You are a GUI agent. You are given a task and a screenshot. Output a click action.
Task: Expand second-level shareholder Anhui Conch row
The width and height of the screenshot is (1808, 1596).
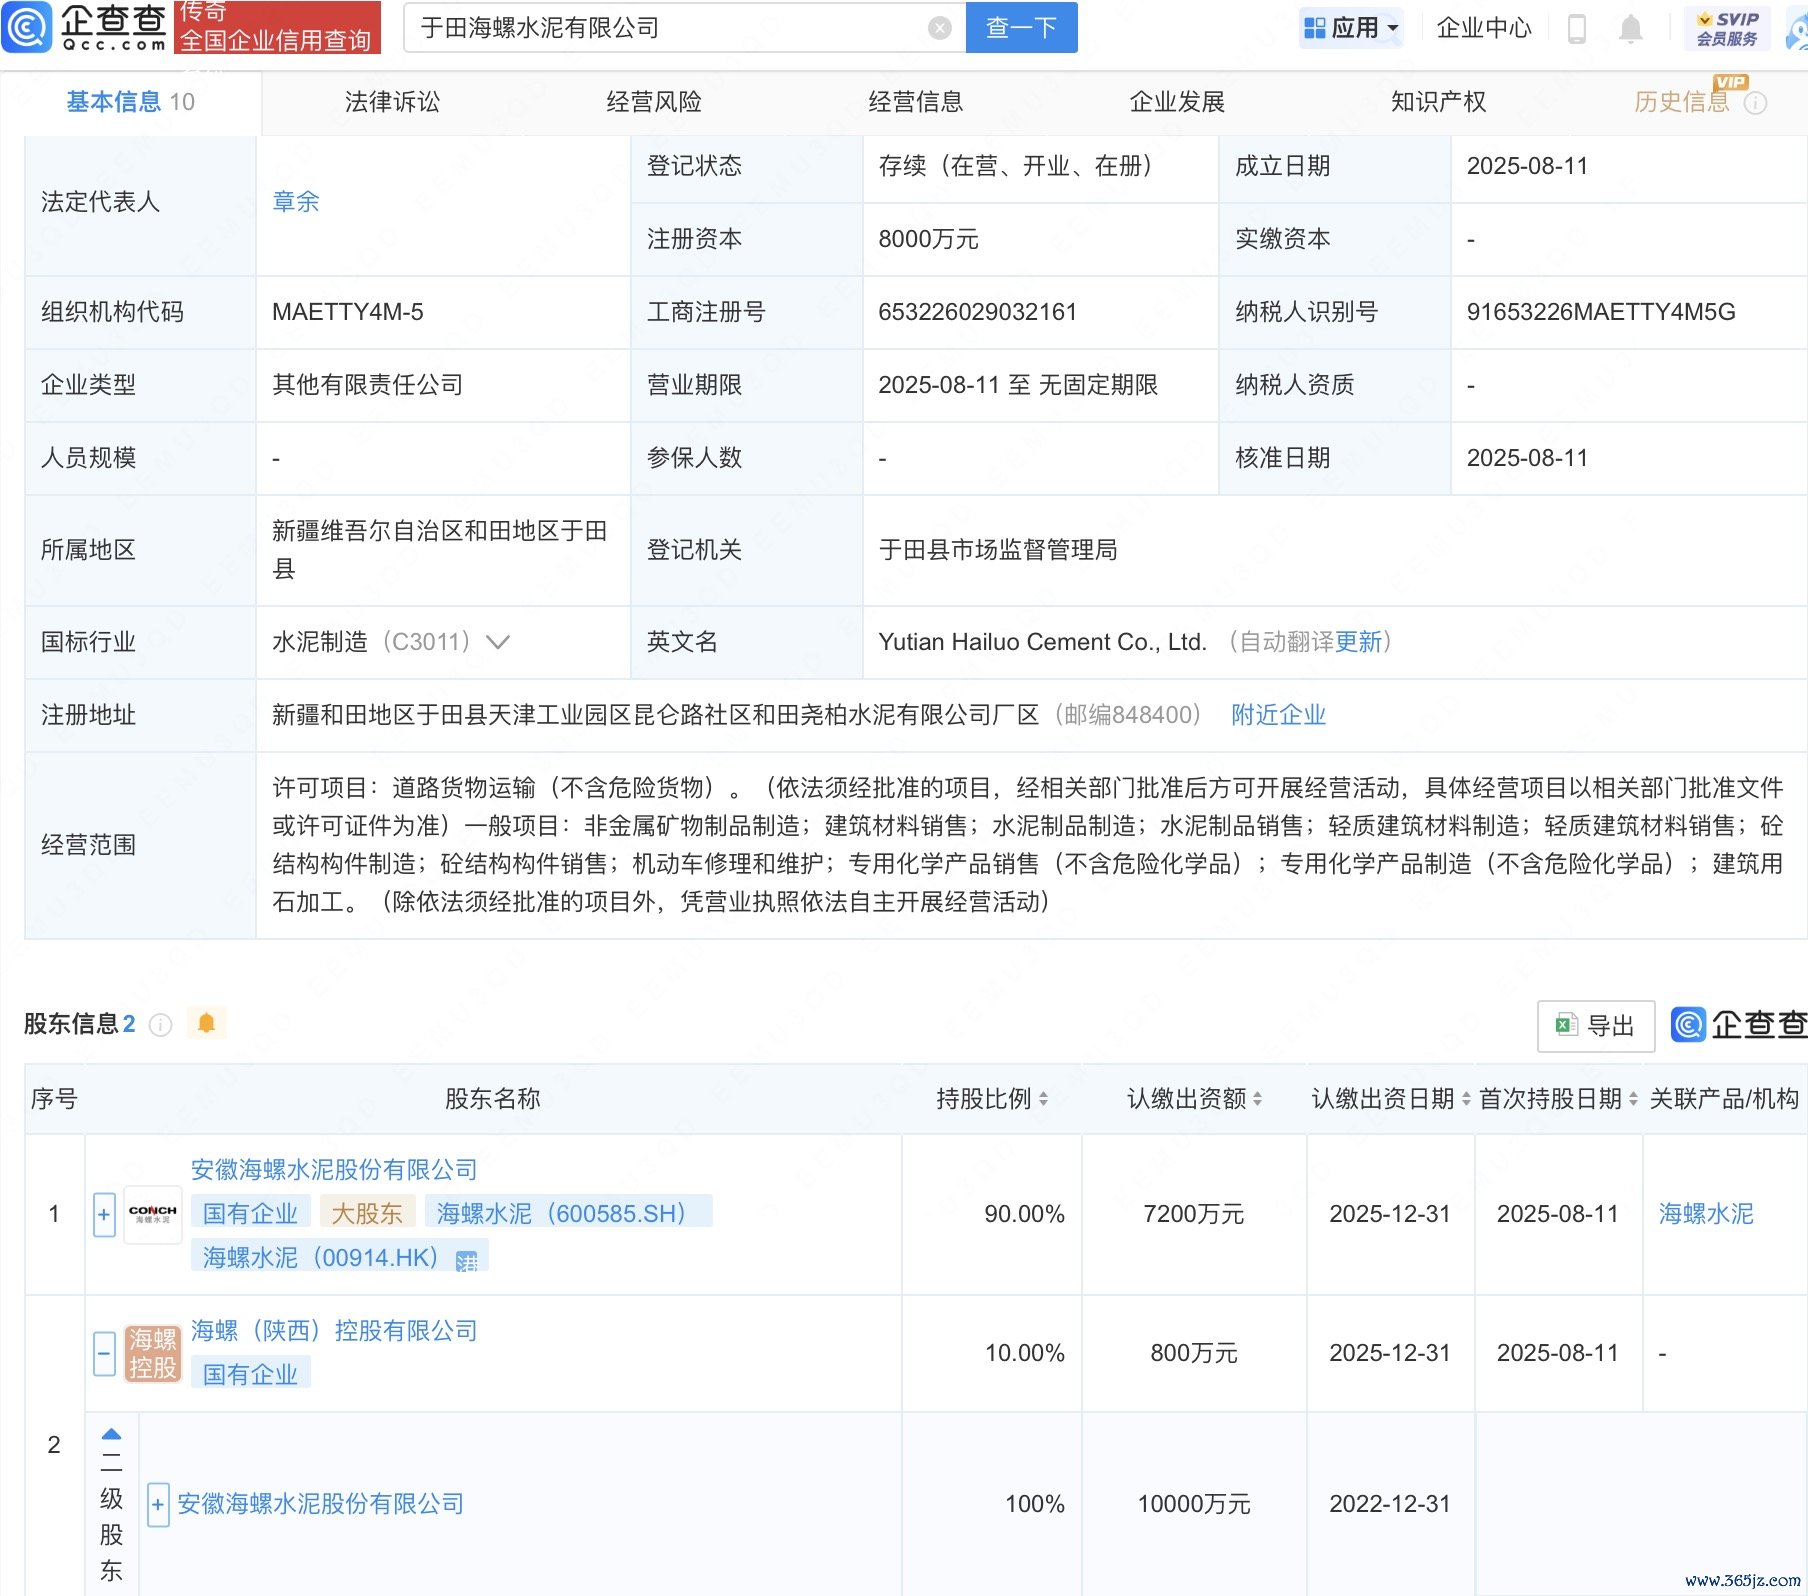pyautogui.click(x=157, y=1504)
